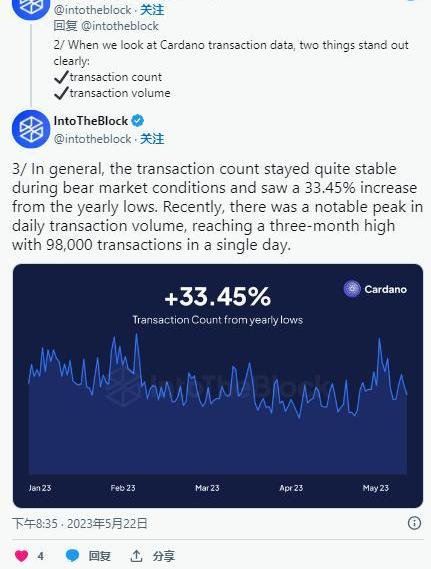Click the 分享 share label
The width and height of the screenshot is (431, 569).
click(164, 556)
